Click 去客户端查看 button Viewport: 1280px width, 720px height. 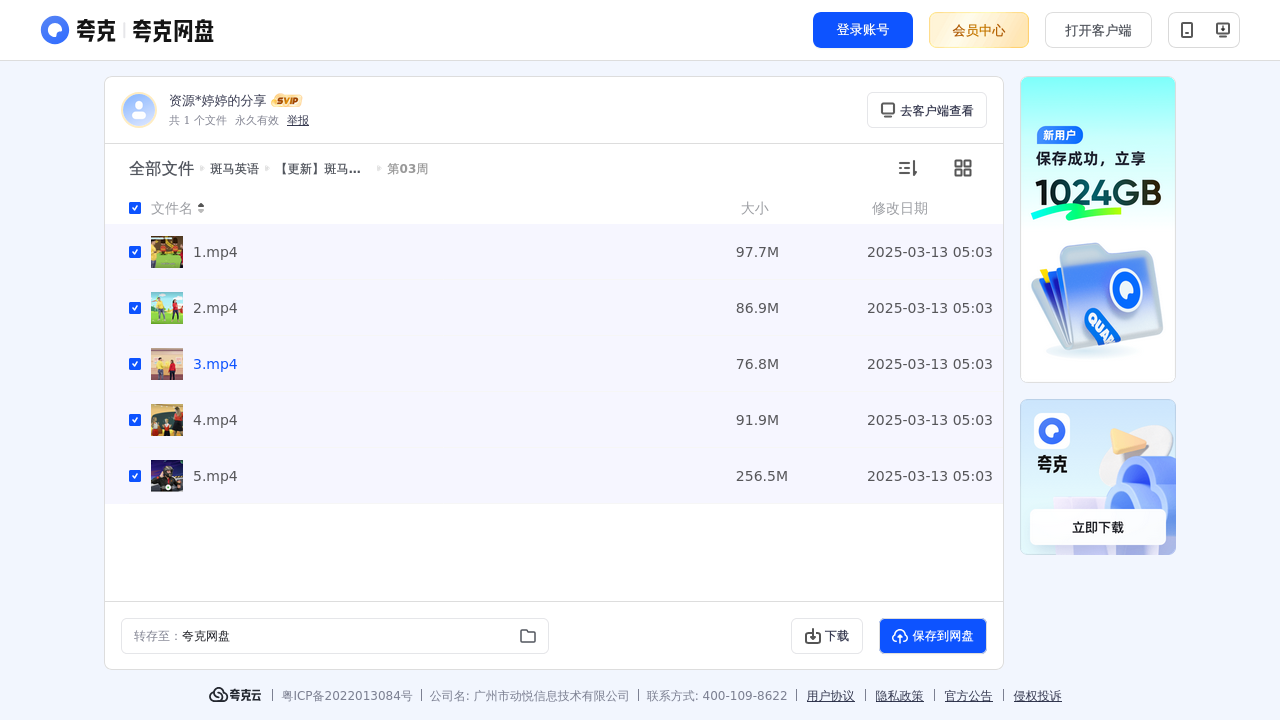[x=927, y=110]
